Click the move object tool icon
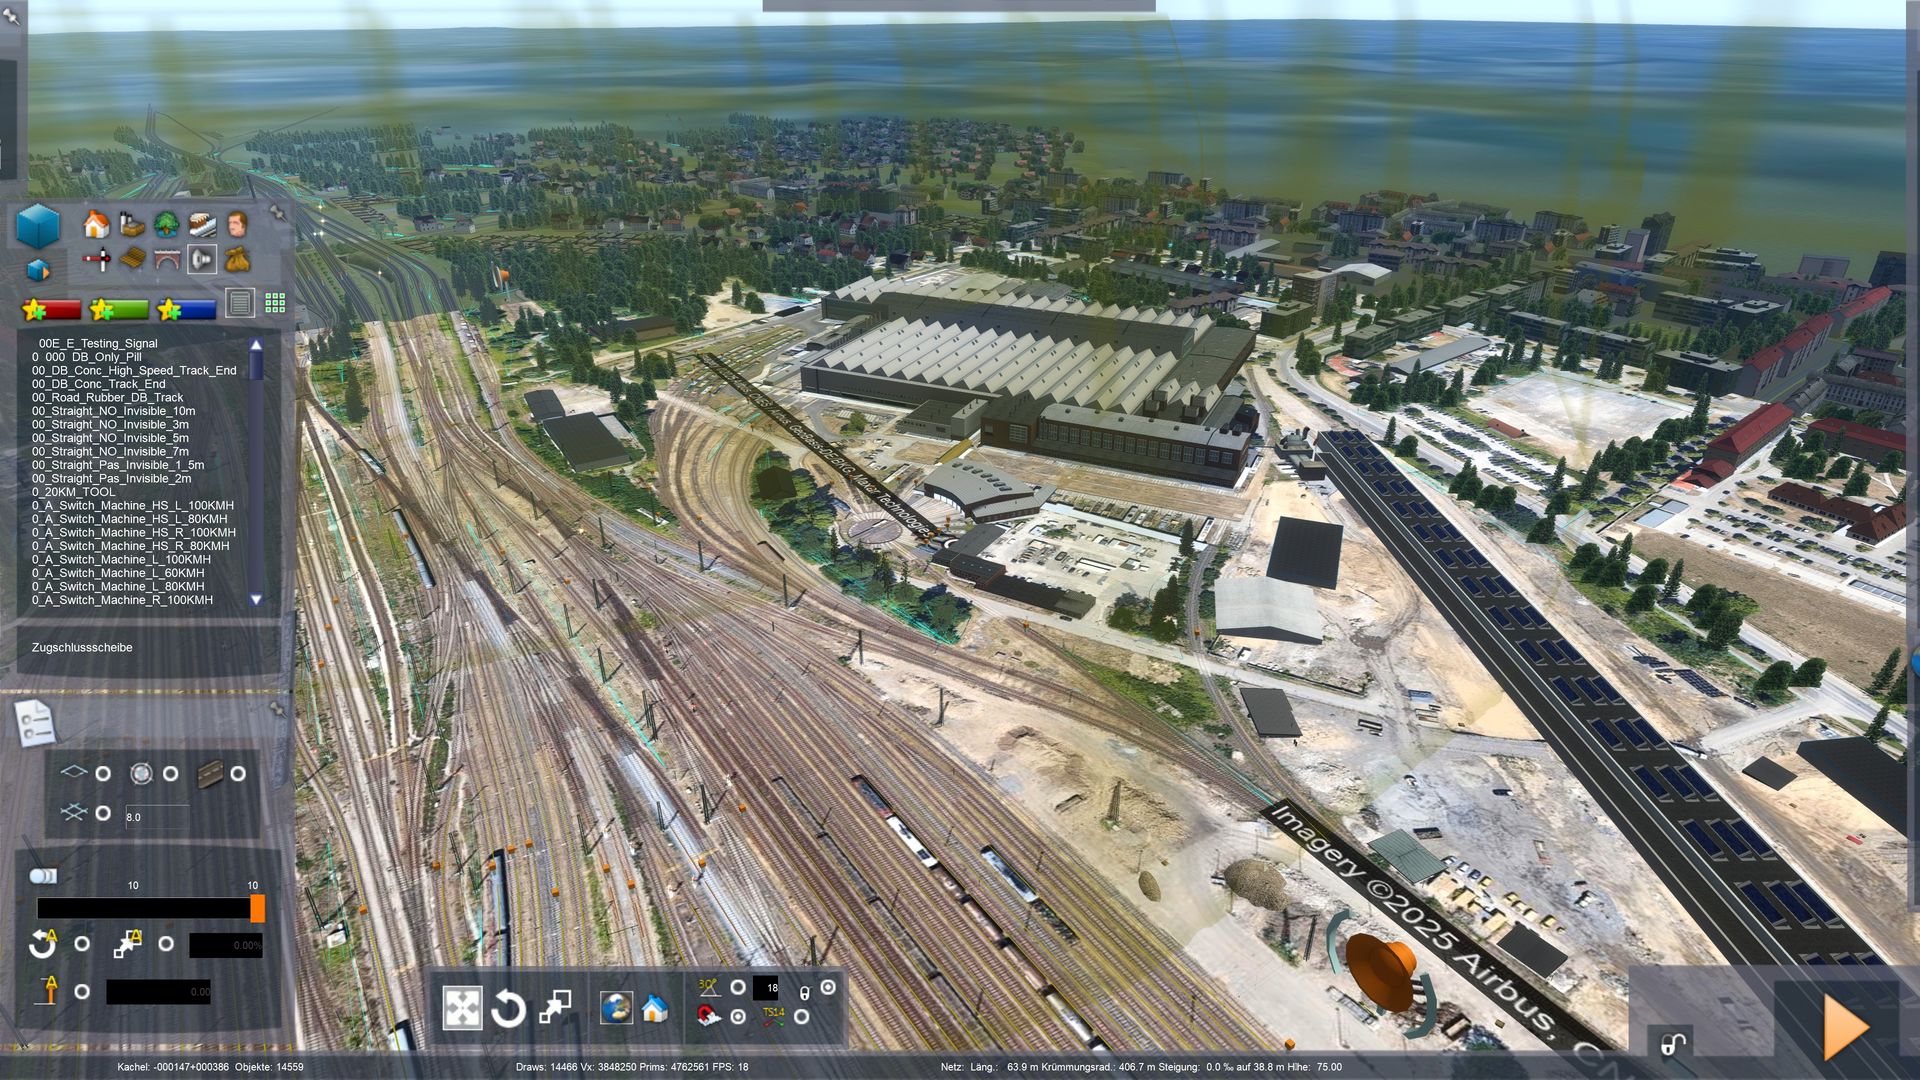Viewport: 1920px width, 1080px height. click(x=462, y=1008)
